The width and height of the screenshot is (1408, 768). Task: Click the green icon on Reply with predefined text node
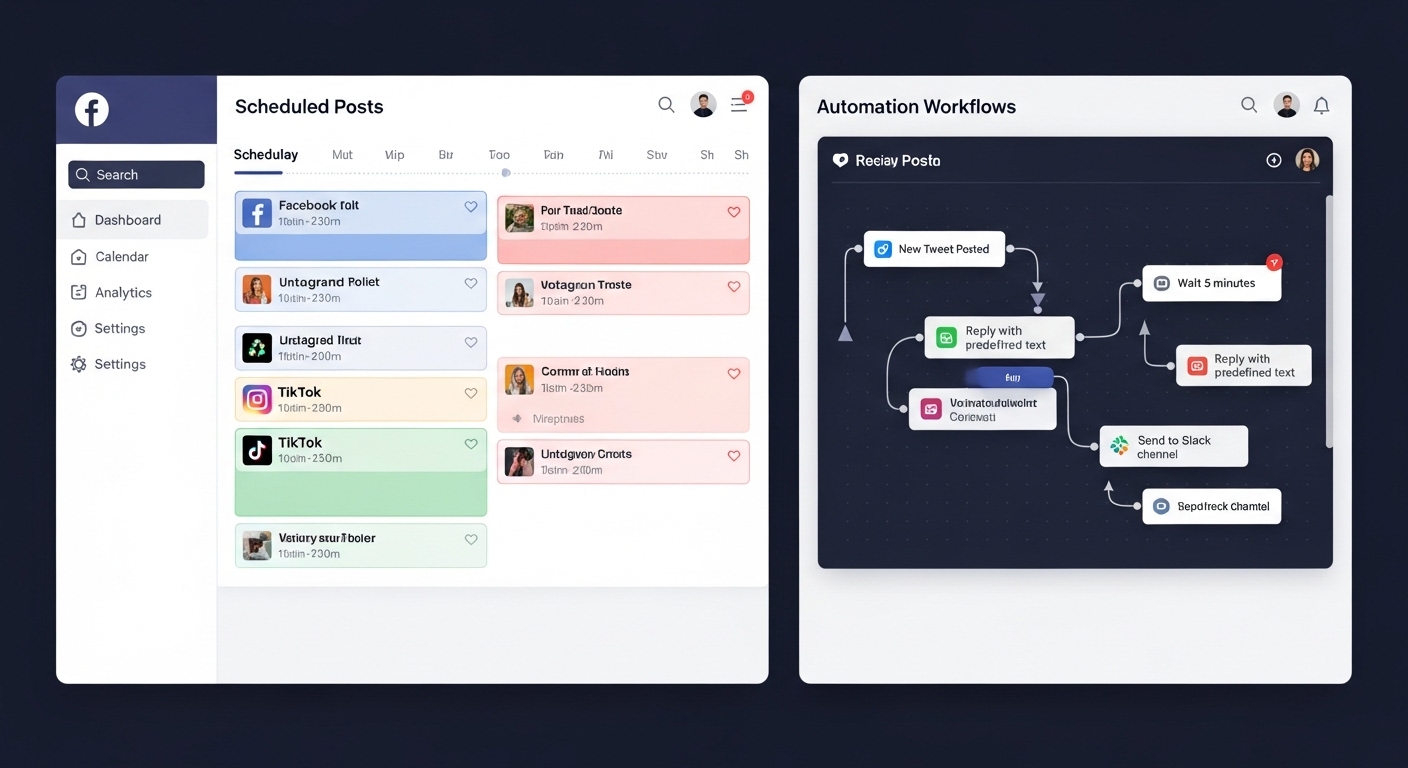point(946,338)
